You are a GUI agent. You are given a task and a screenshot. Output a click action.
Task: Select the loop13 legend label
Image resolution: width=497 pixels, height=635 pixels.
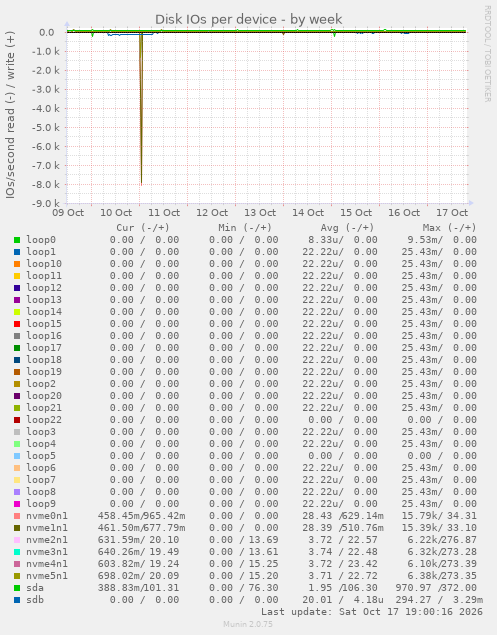(x=44, y=300)
